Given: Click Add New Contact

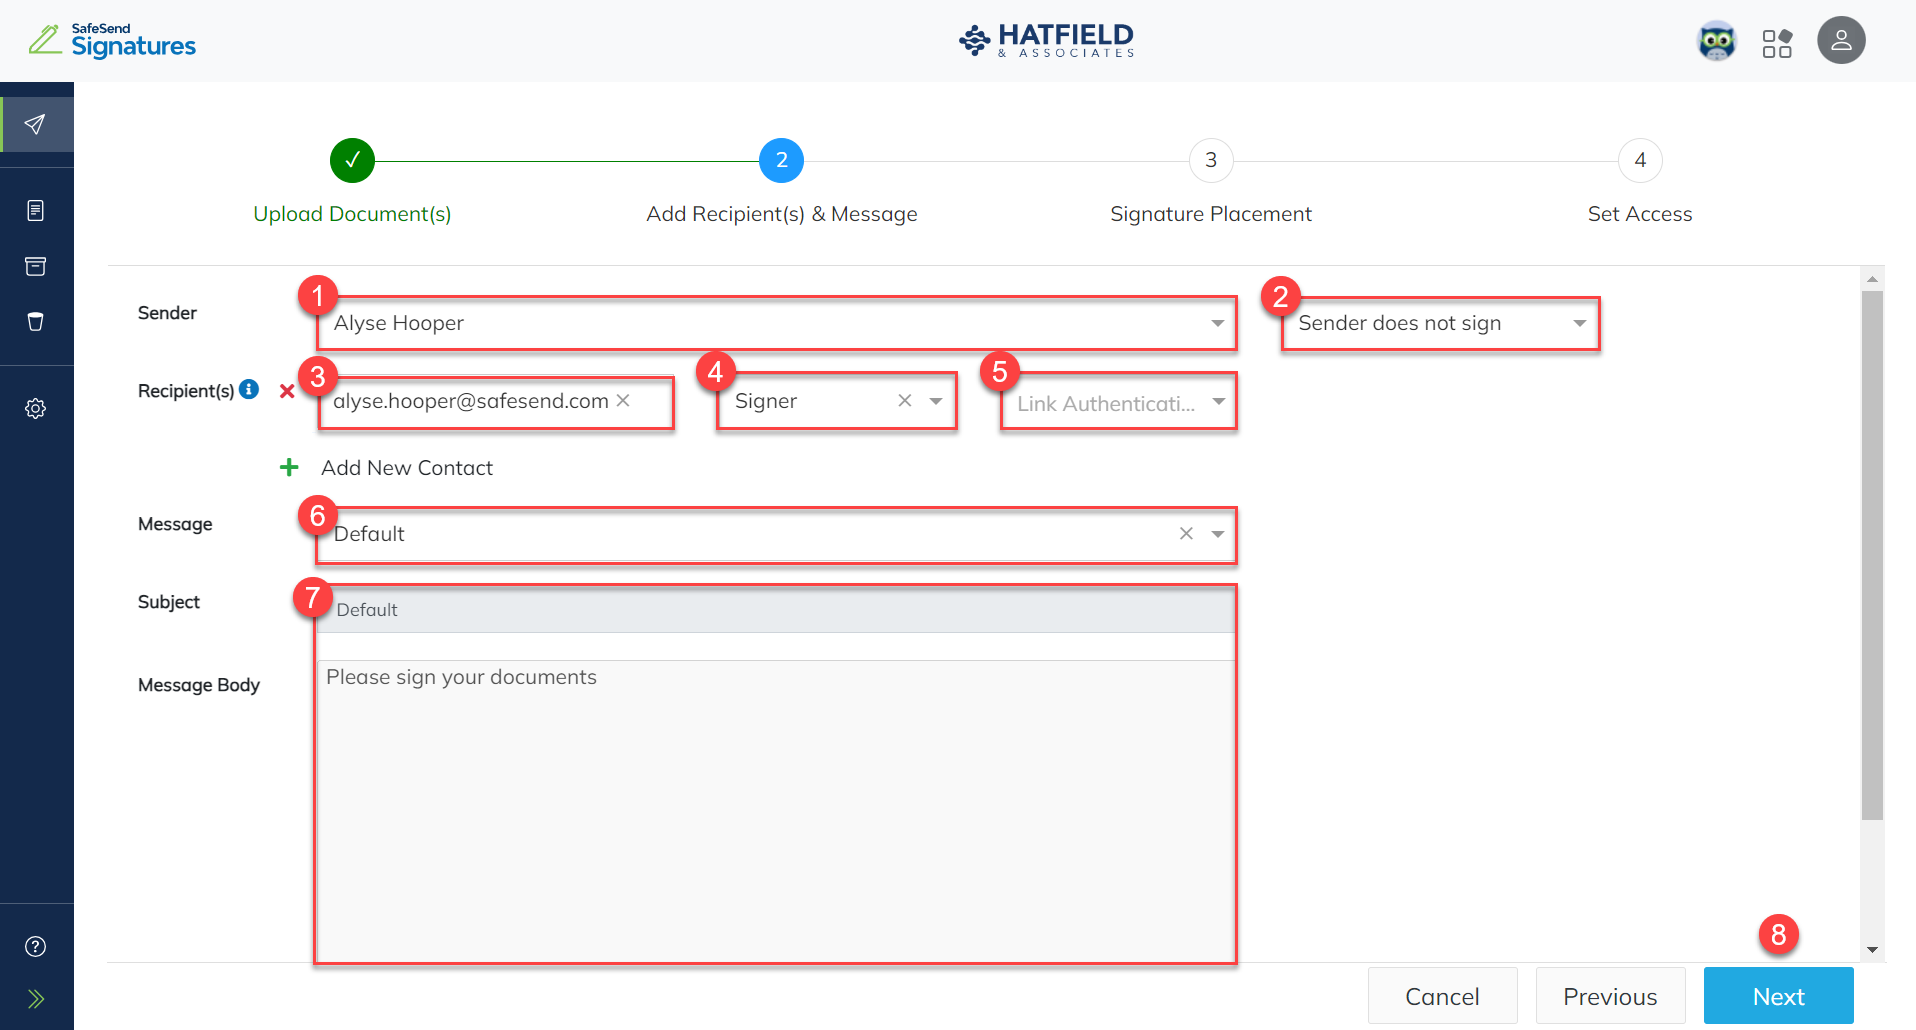Looking at the screenshot, I should tap(406, 467).
